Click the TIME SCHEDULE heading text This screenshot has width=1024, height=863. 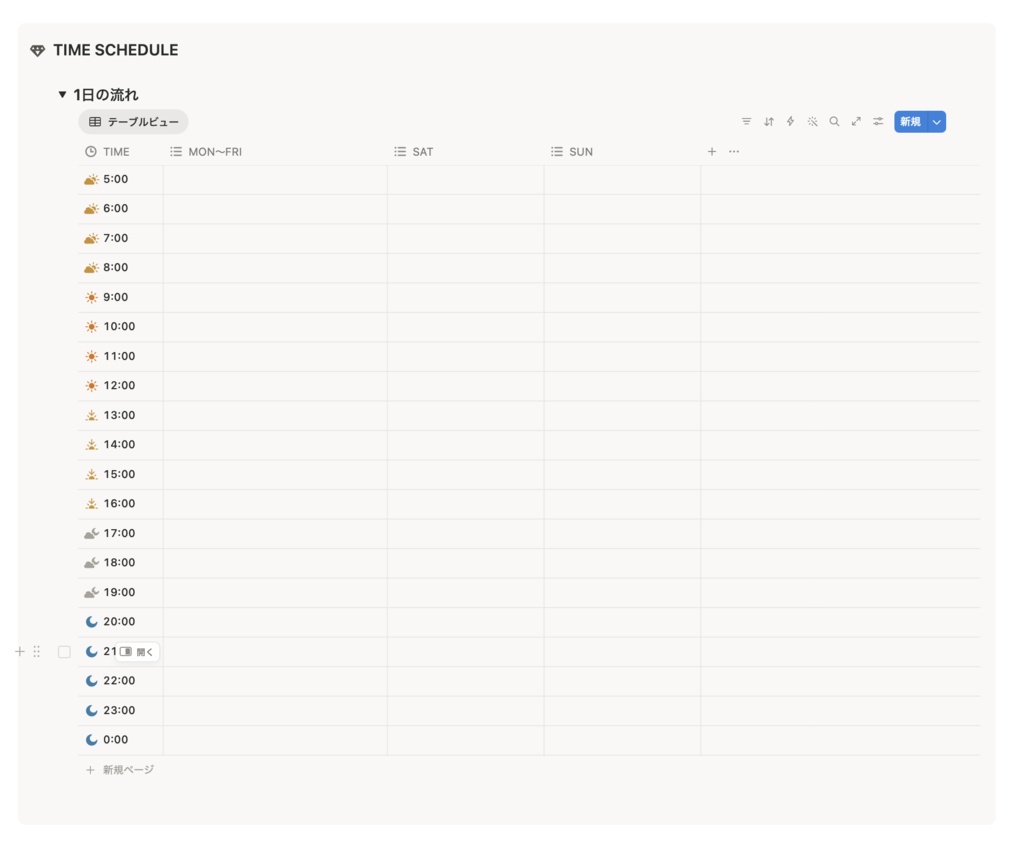pos(116,50)
